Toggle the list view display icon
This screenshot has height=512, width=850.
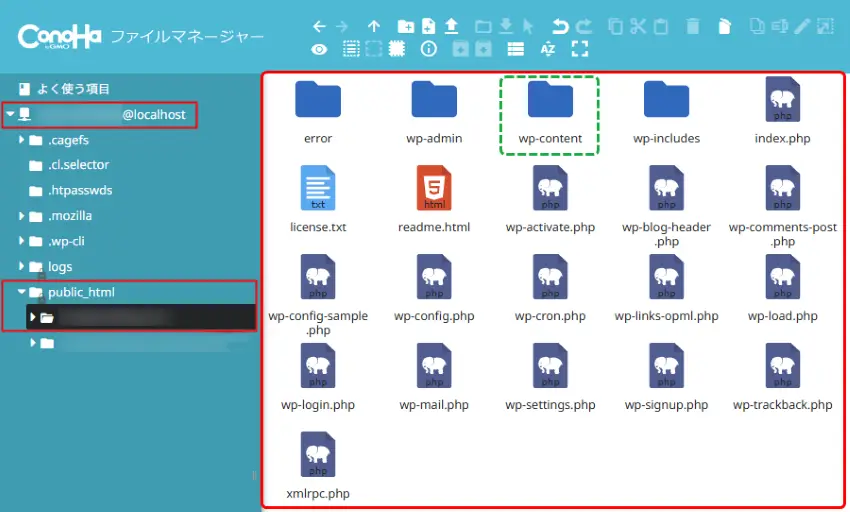point(515,49)
